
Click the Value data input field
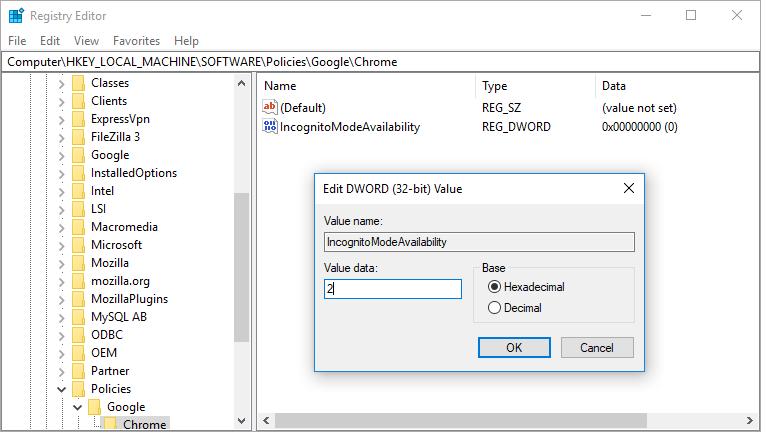tap(392, 288)
